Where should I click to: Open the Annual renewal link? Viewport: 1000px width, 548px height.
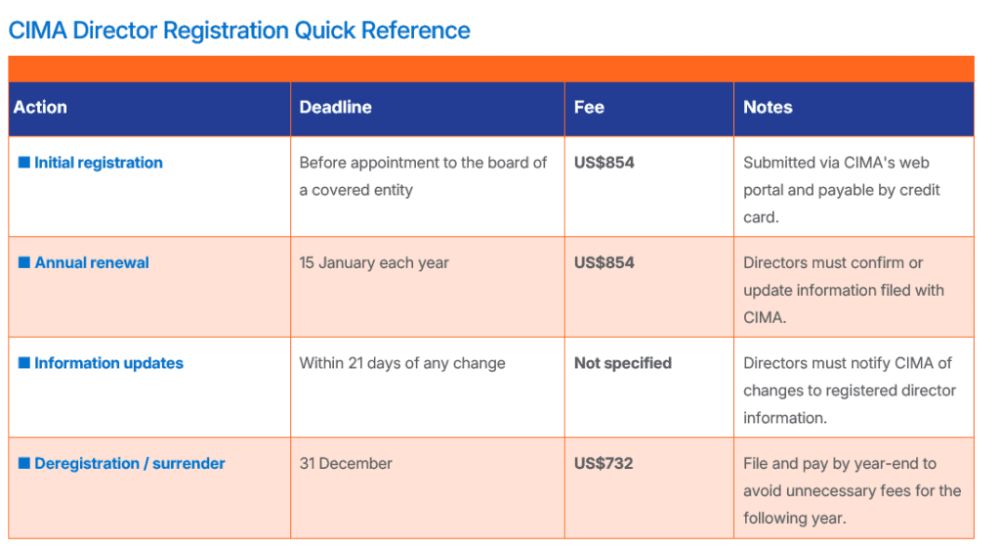pos(92,262)
